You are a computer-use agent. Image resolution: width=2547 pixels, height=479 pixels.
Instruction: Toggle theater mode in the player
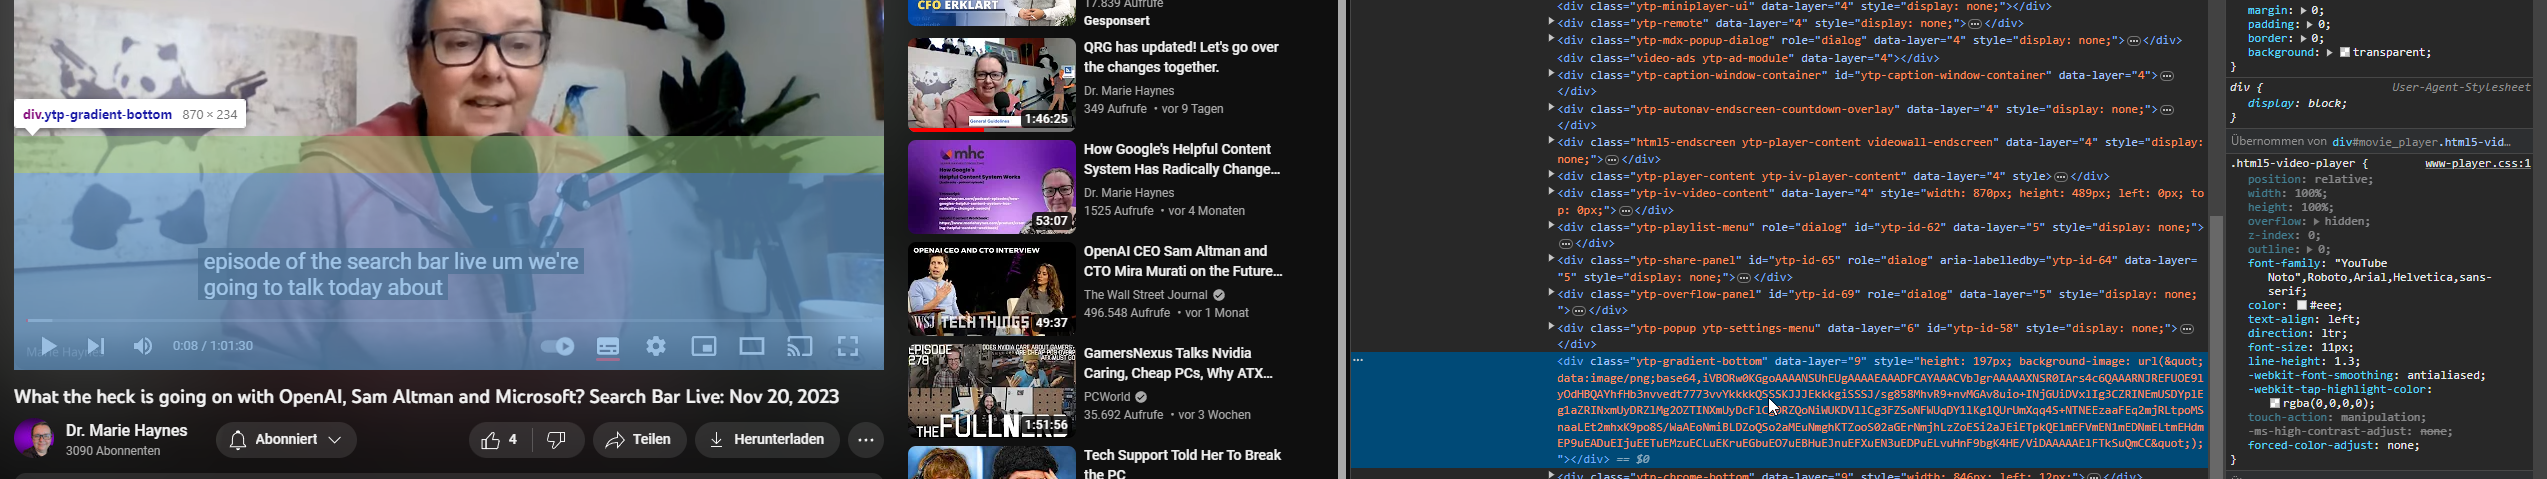[752, 347]
